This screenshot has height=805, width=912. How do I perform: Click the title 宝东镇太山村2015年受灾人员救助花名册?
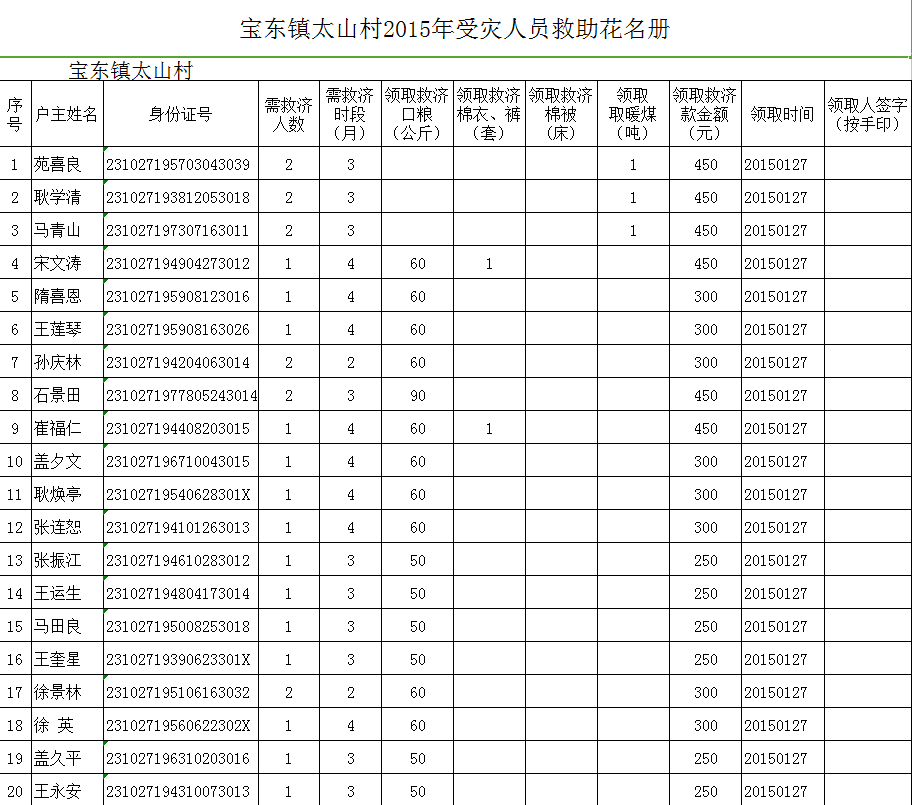pyautogui.click(x=455, y=29)
